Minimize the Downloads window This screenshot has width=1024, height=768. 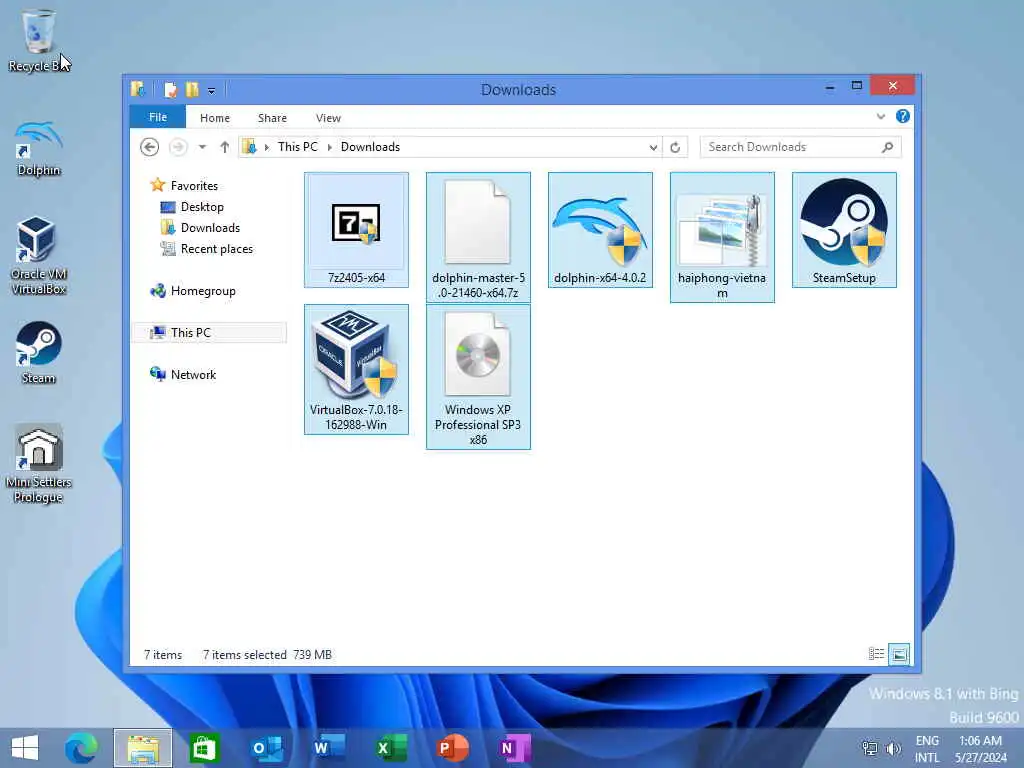pyautogui.click(x=830, y=87)
